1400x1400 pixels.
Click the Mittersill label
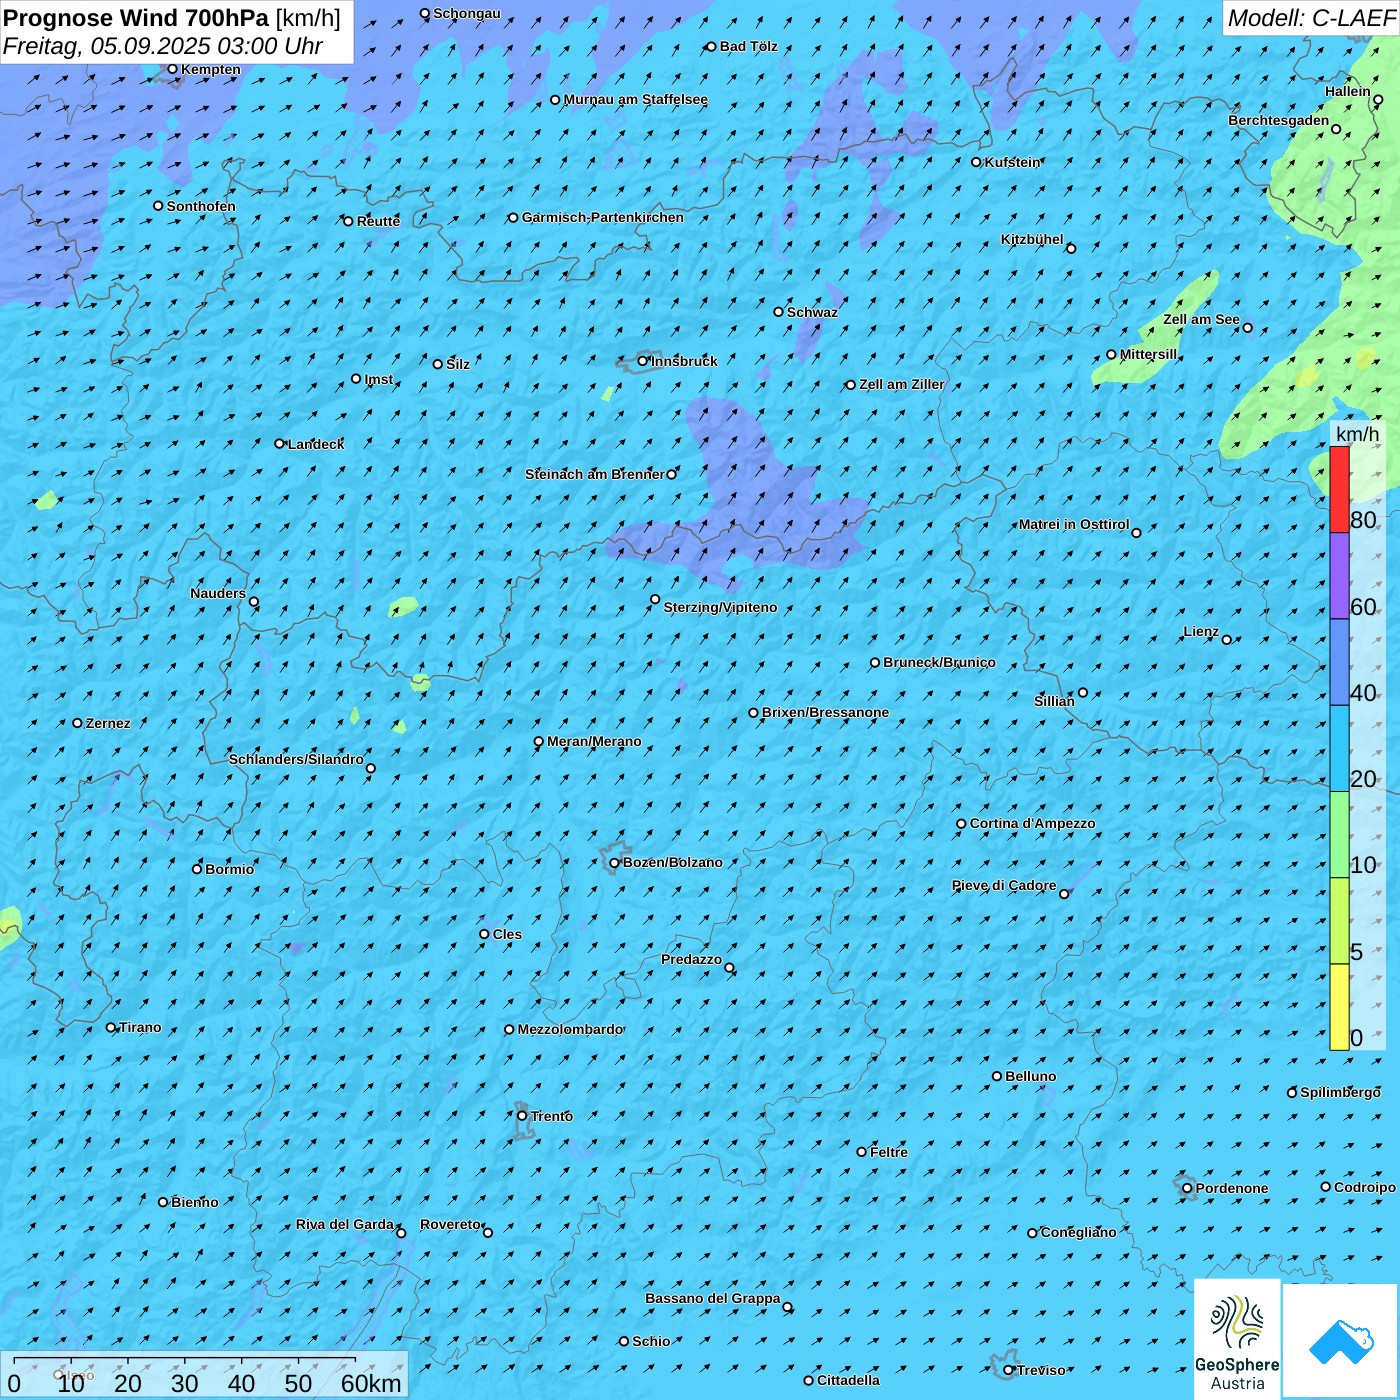pos(1148,354)
